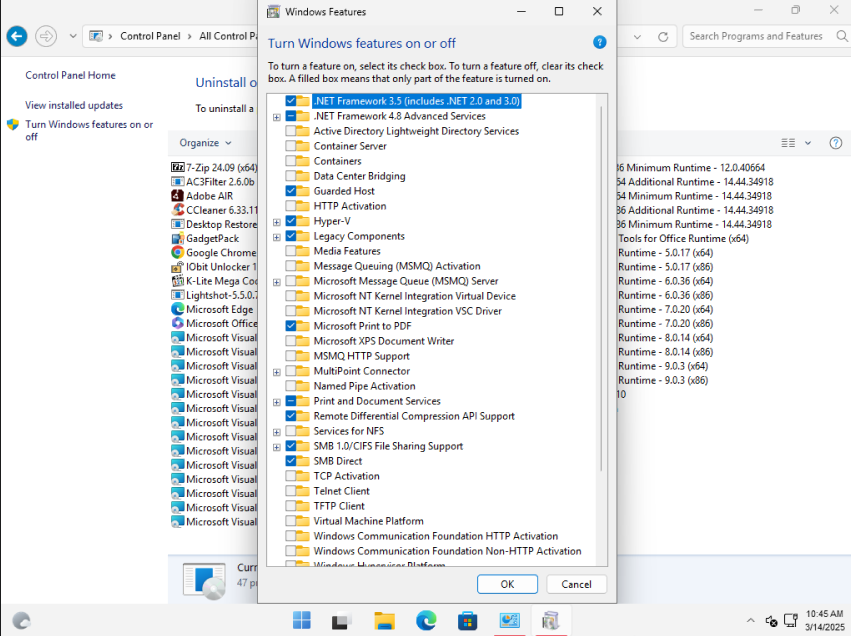Select the K-Lite Mega Codec program entry

214,281
